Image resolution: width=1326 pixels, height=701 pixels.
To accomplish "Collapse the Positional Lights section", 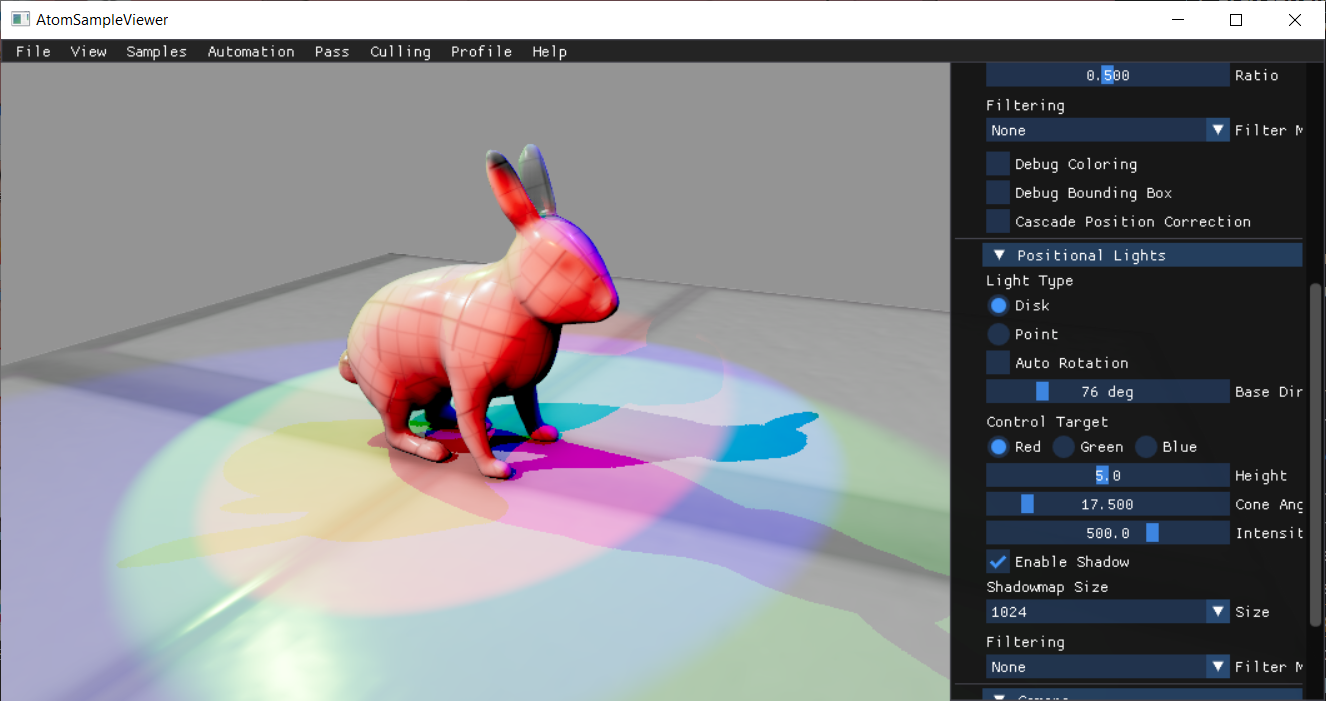I will [x=999, y=254].
